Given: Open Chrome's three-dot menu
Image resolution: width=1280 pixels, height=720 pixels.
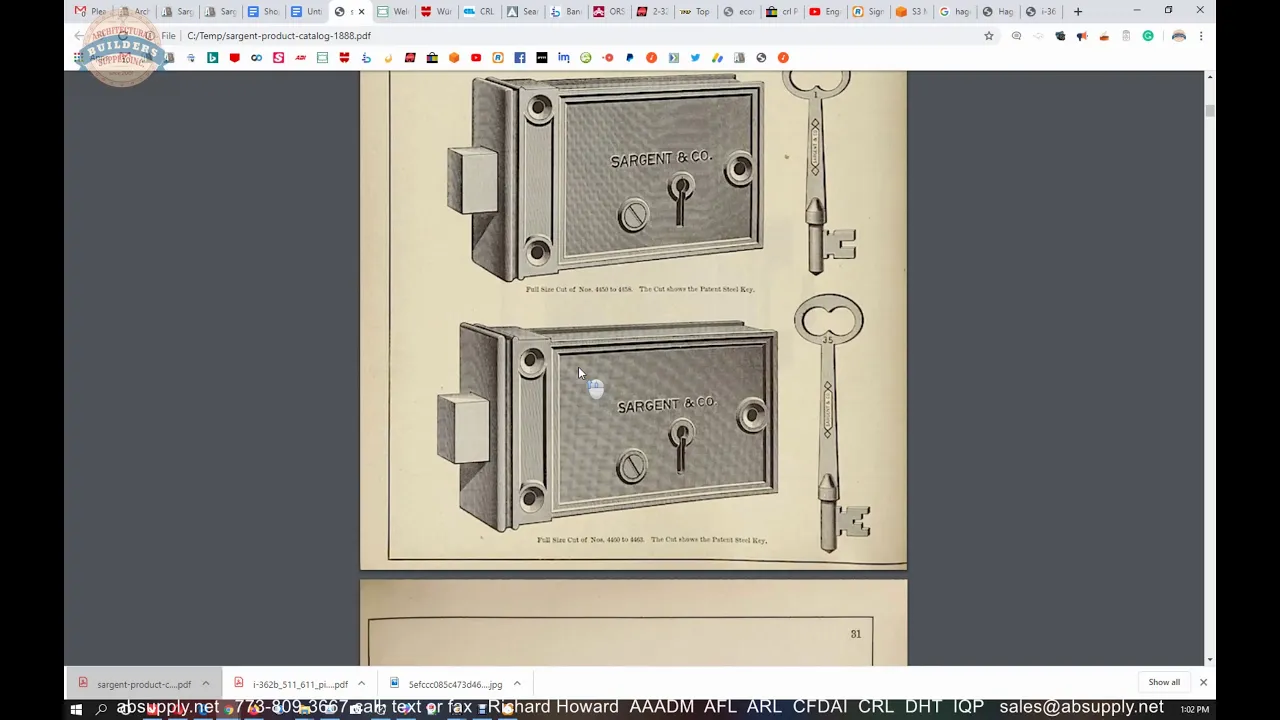Looking at the screenshot, I should click(x=1201, y=36).
